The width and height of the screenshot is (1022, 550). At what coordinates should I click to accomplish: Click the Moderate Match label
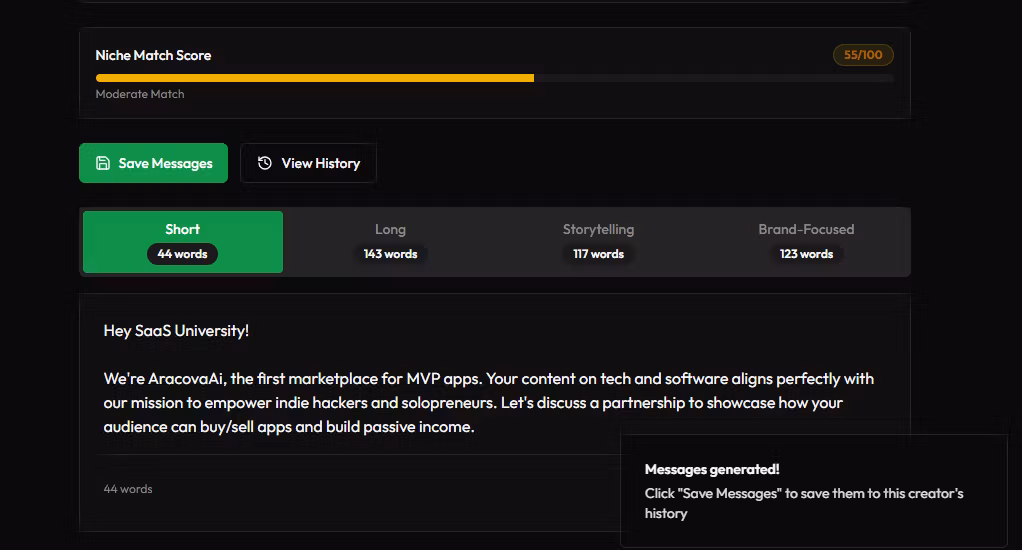tap(140, 94)
